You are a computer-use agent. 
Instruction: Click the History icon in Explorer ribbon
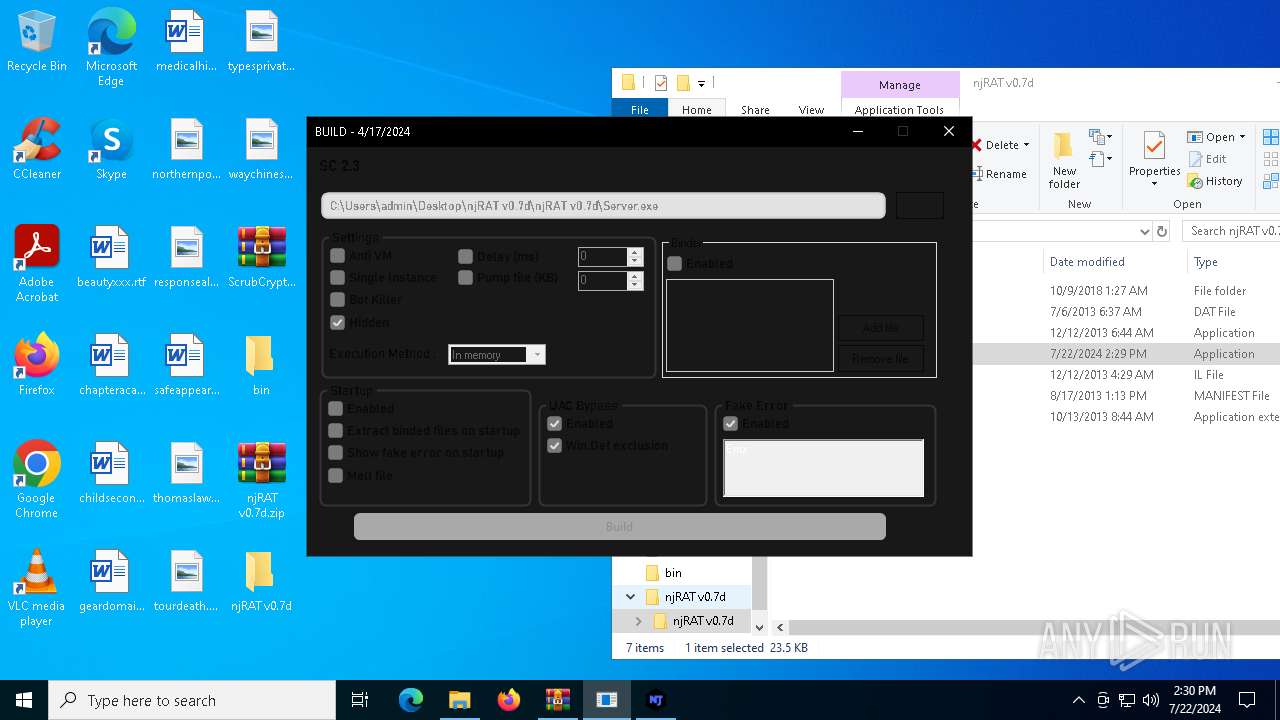coord(1215,181)
